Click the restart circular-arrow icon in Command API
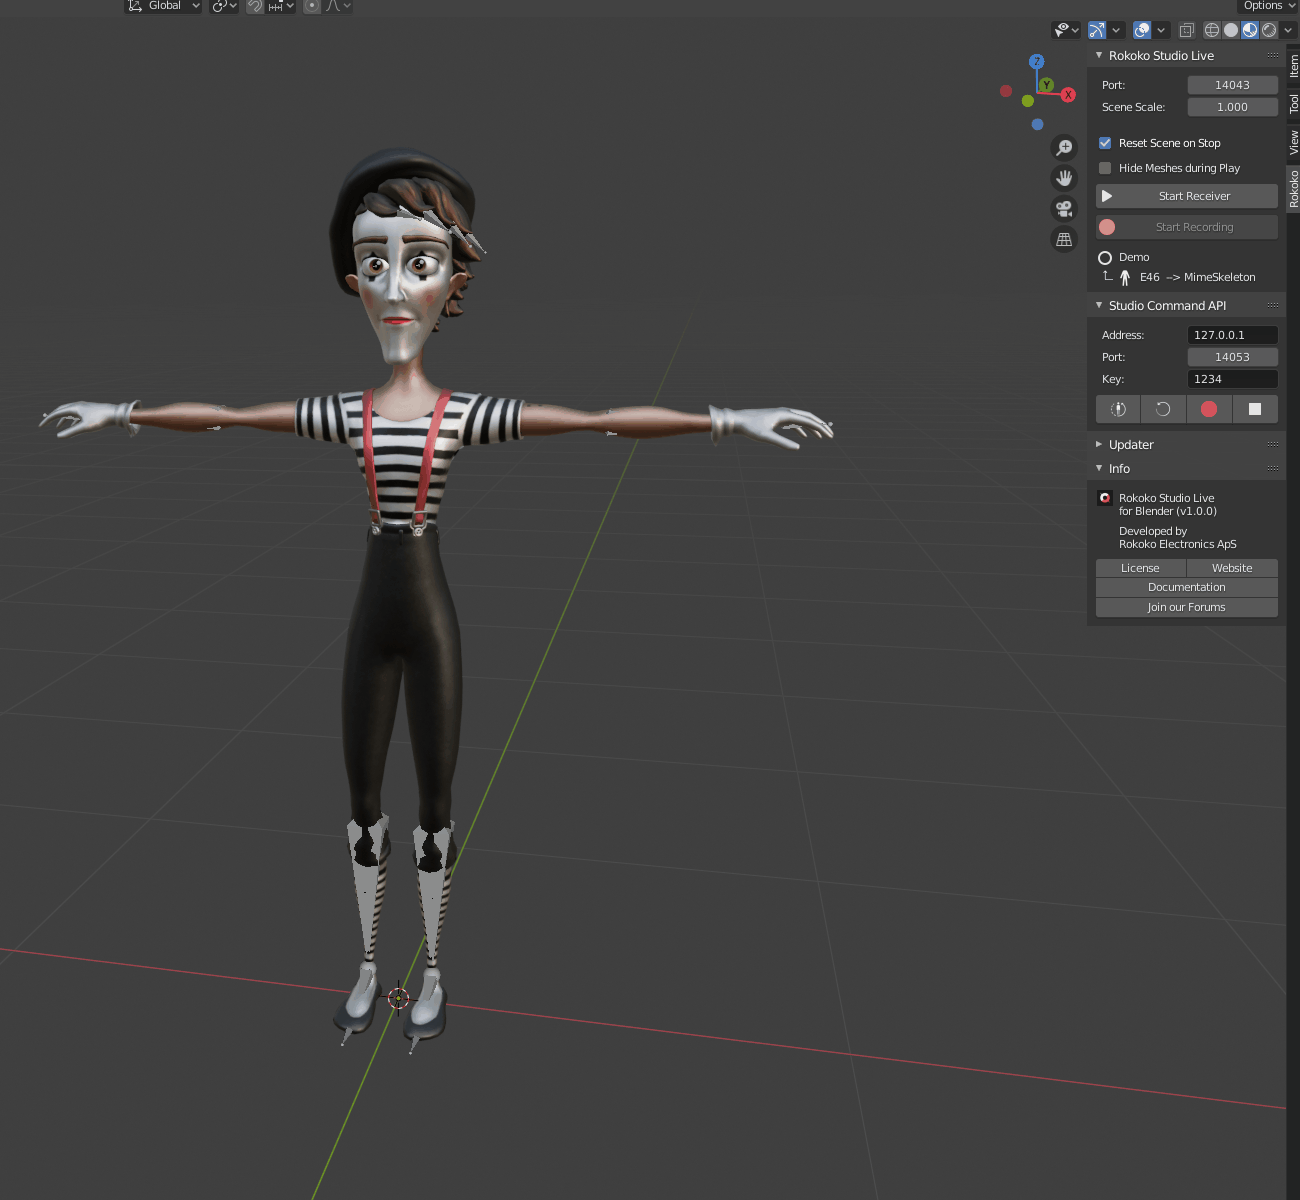This screenshot has width=1300, height=1200. [1163, 409]
